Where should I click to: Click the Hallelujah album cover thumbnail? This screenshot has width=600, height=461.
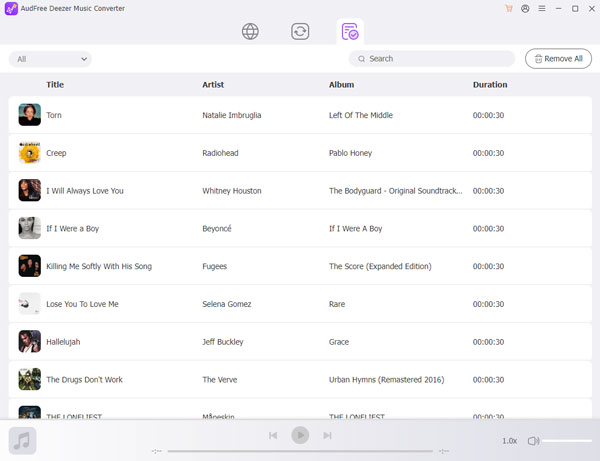(29, 341)
